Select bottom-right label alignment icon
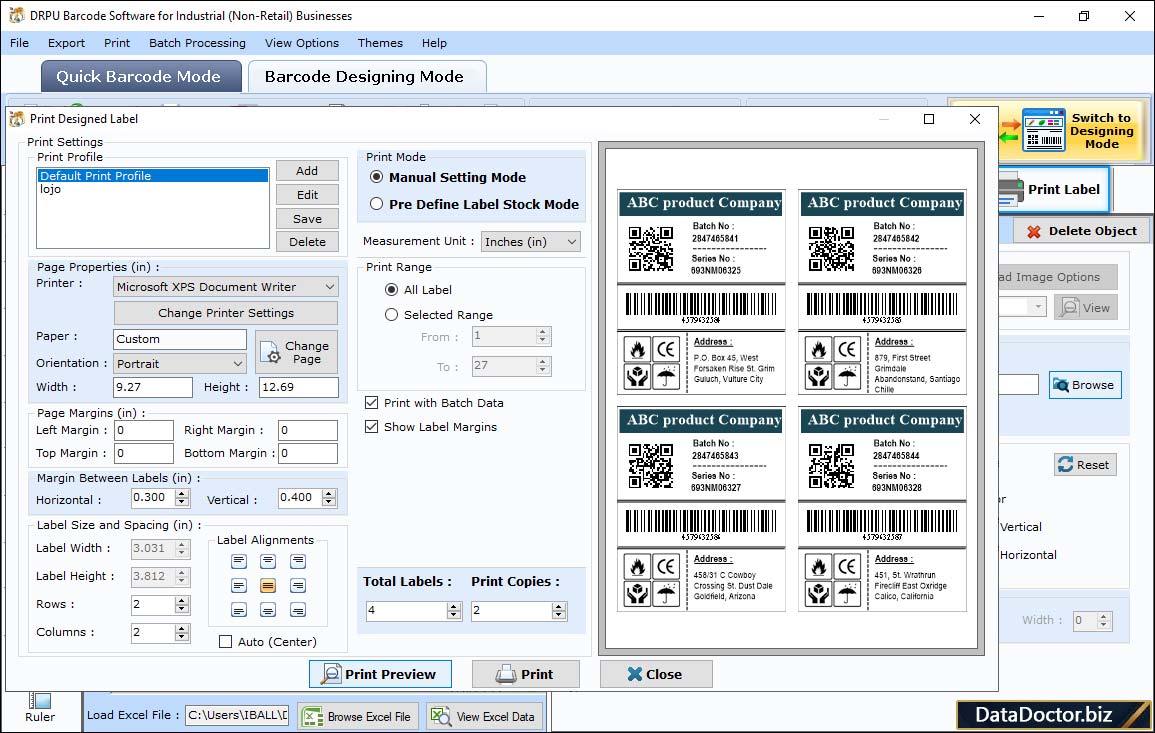 (x=298, y=610)
